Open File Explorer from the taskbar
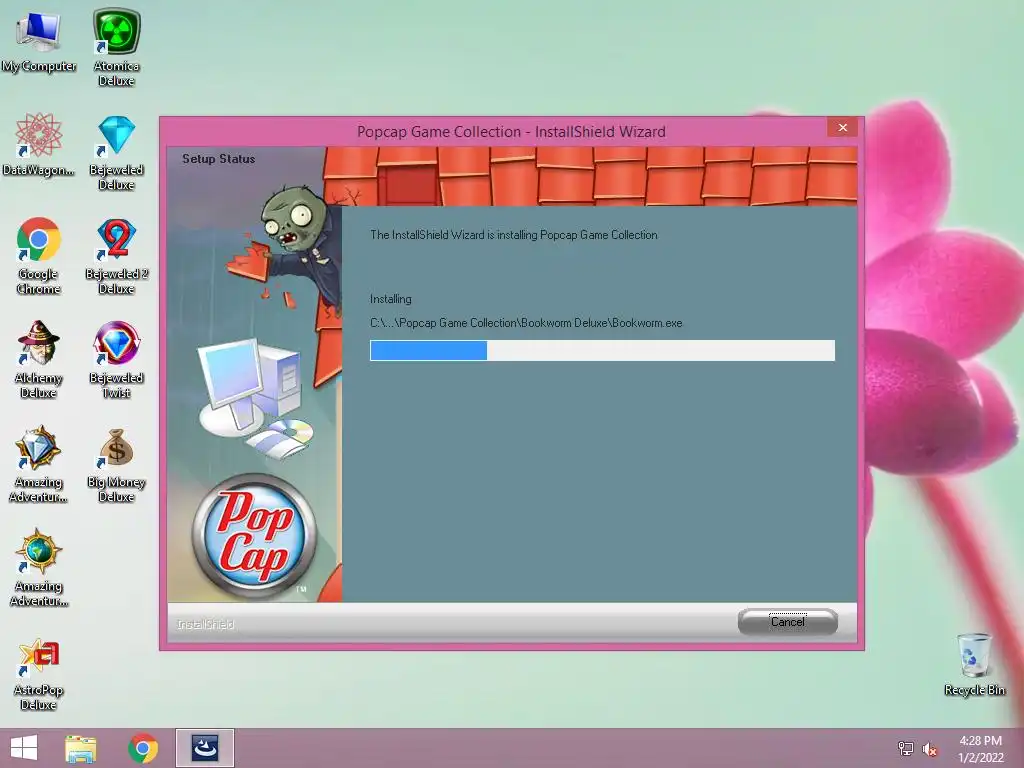This screenshot has width=1024, height=768. [81, 748]
